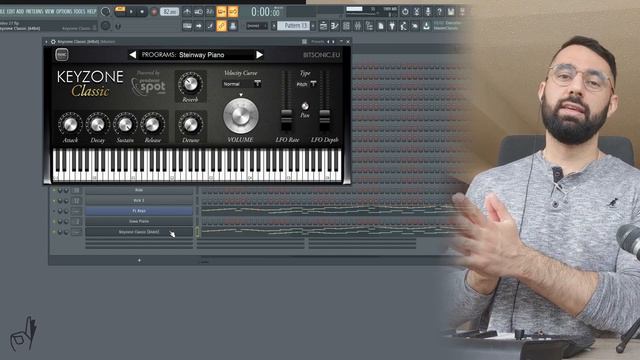This screenshot has width=640, height=360.
Task: Open the TOOLS menu
Action: pyautogui.click(x=80, y=11)
